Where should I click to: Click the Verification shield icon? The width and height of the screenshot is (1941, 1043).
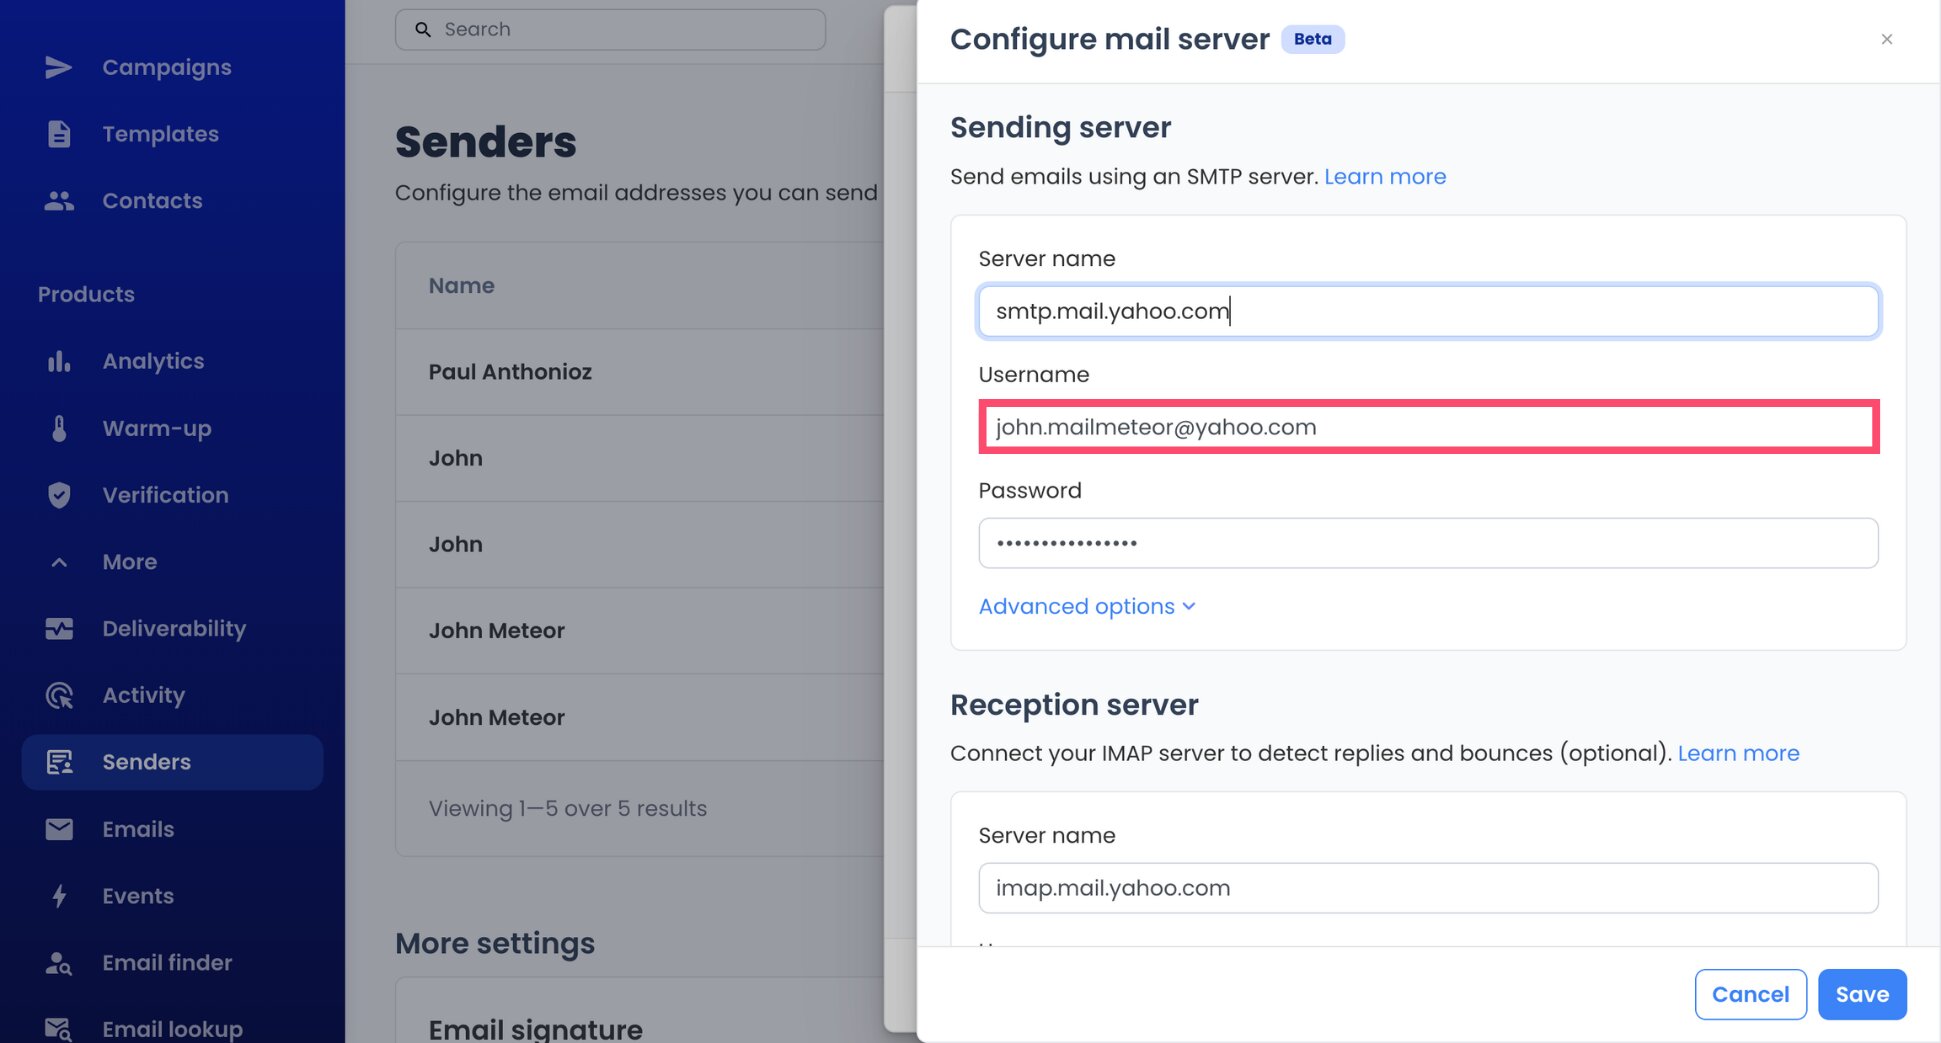[x=59, y=495]
